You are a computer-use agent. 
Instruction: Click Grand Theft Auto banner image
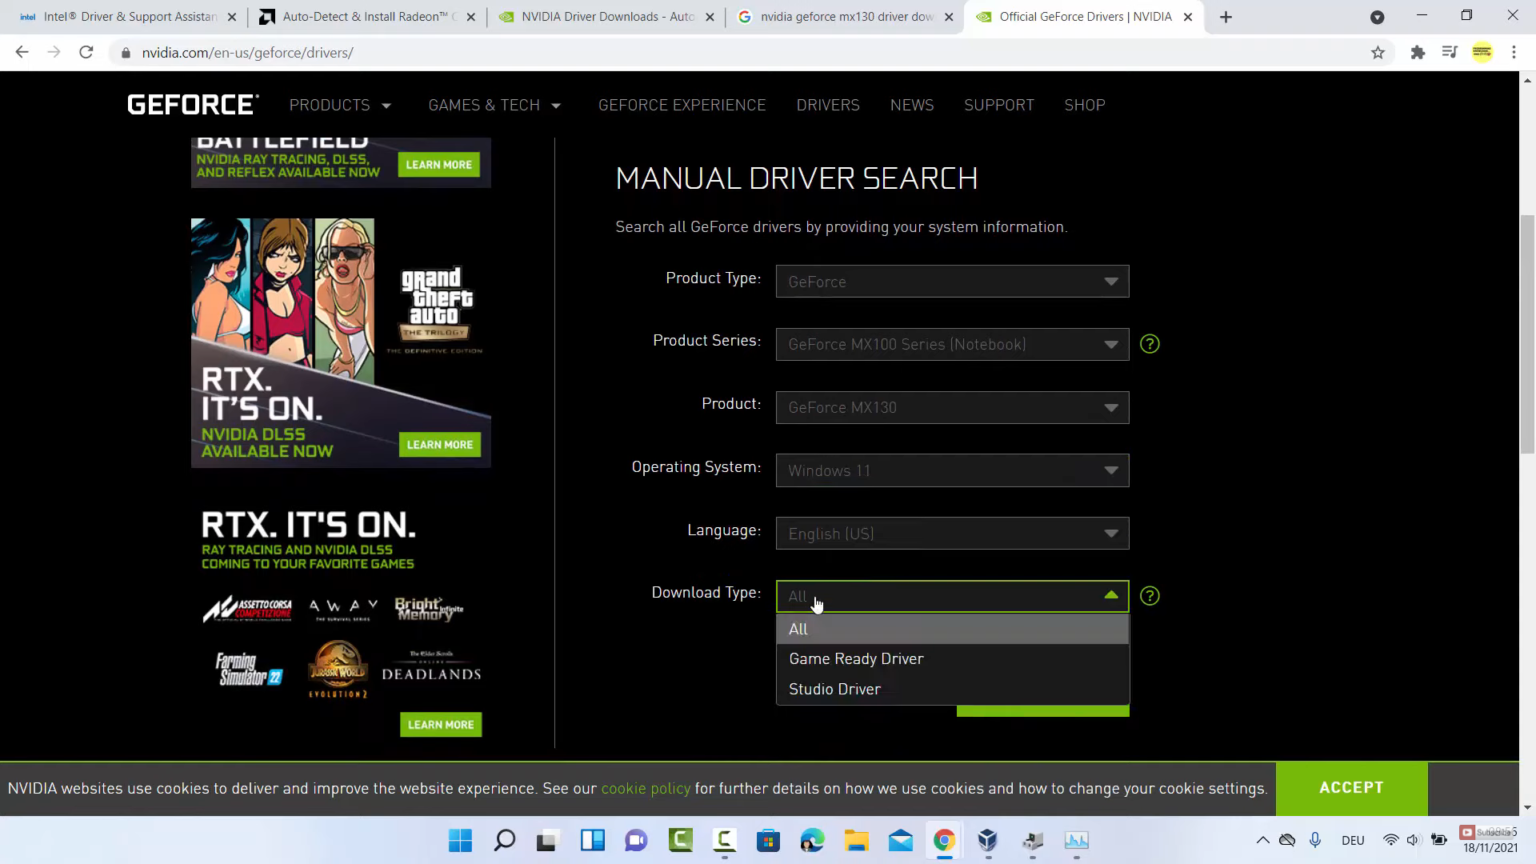(341, 343)
